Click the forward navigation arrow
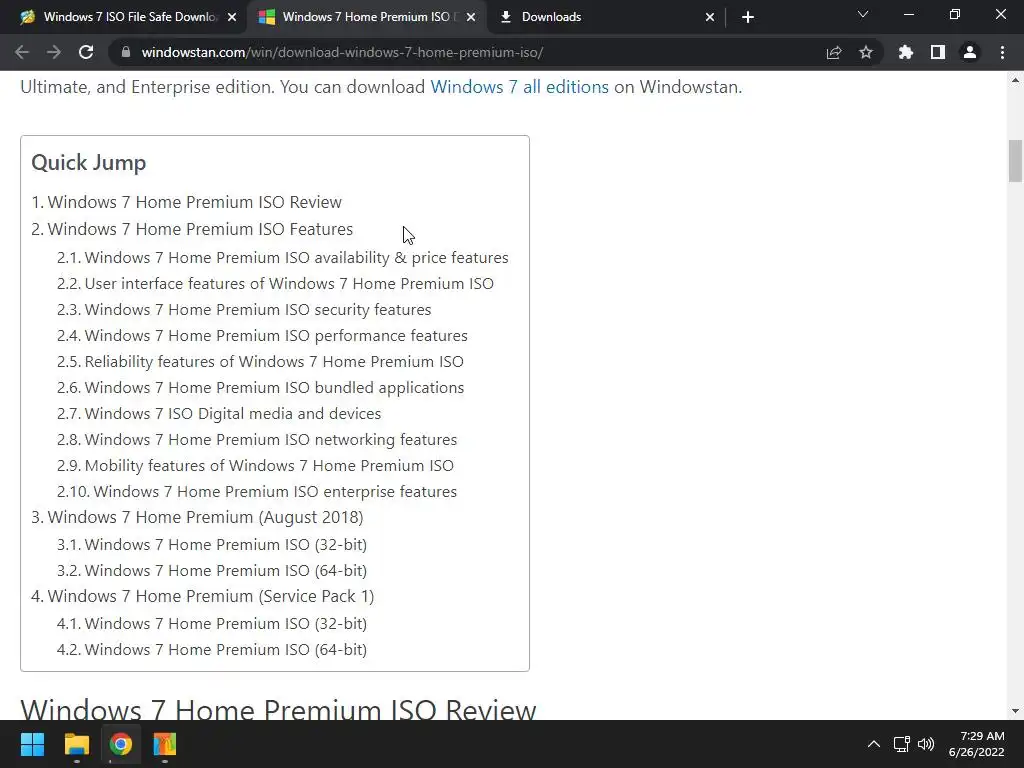This screenshot has height=768, width=1024. click(54, 52)
